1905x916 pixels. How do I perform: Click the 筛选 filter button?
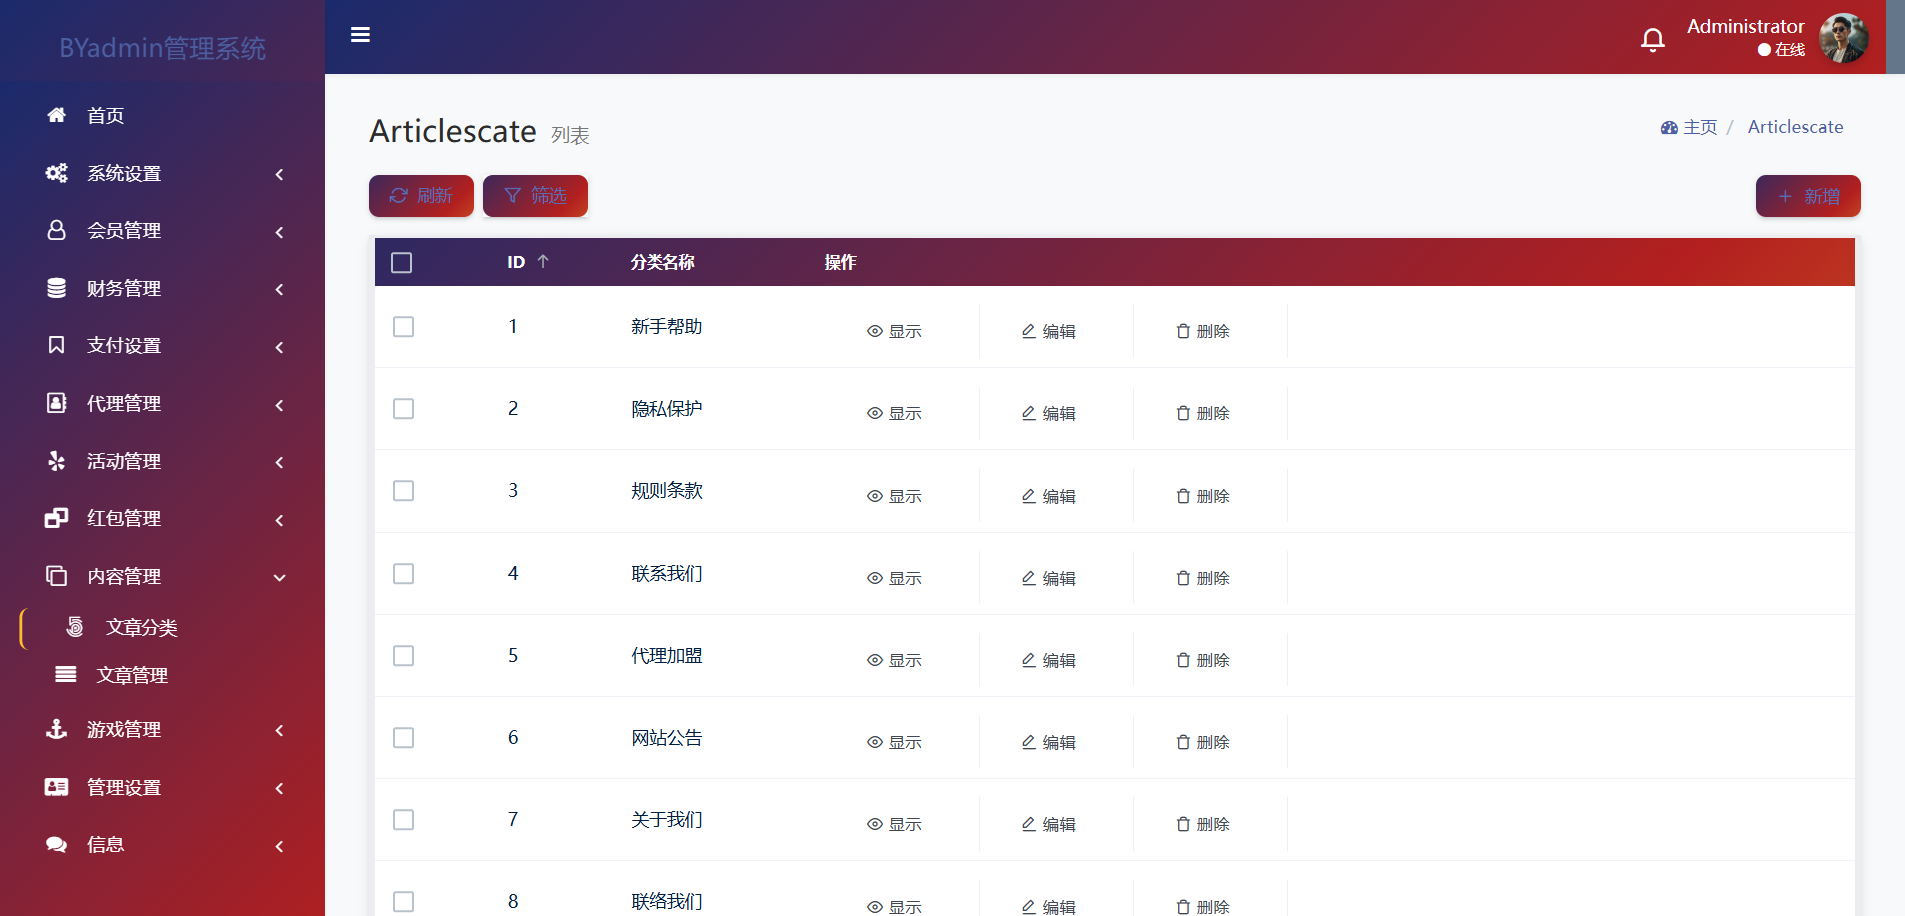(x=535, y=196)
